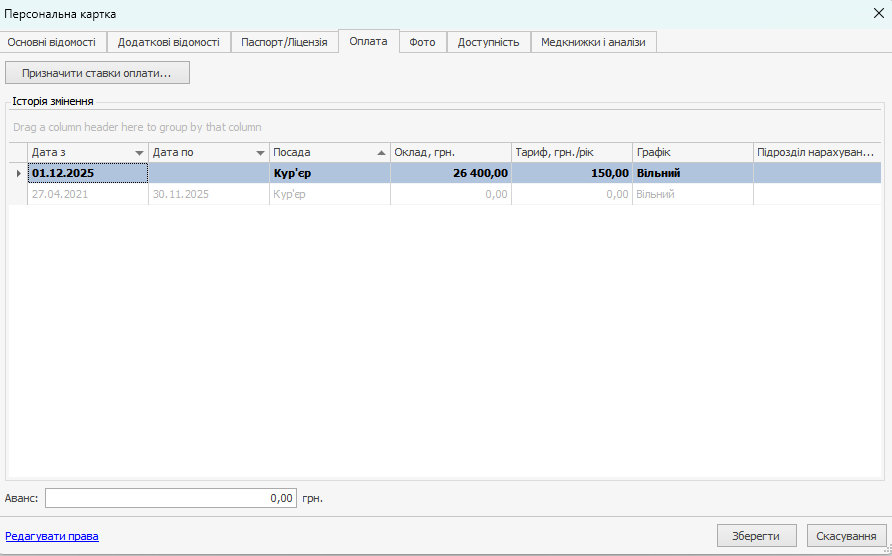The image size is (892, 556).
Task: Close the Персональна картка window
Action: coord(877,14)
